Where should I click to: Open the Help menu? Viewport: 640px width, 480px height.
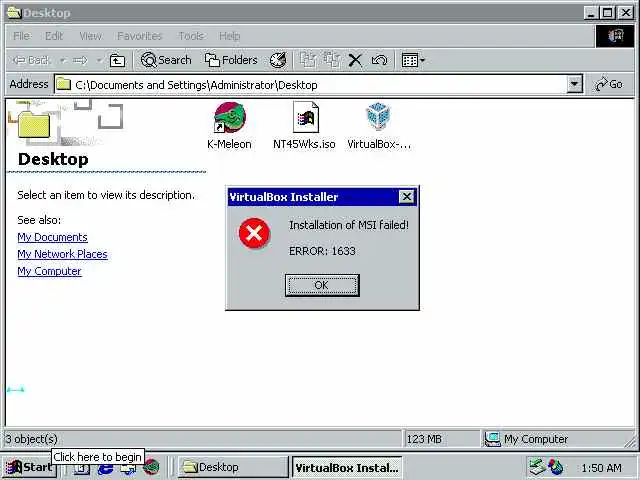(229, 36)
